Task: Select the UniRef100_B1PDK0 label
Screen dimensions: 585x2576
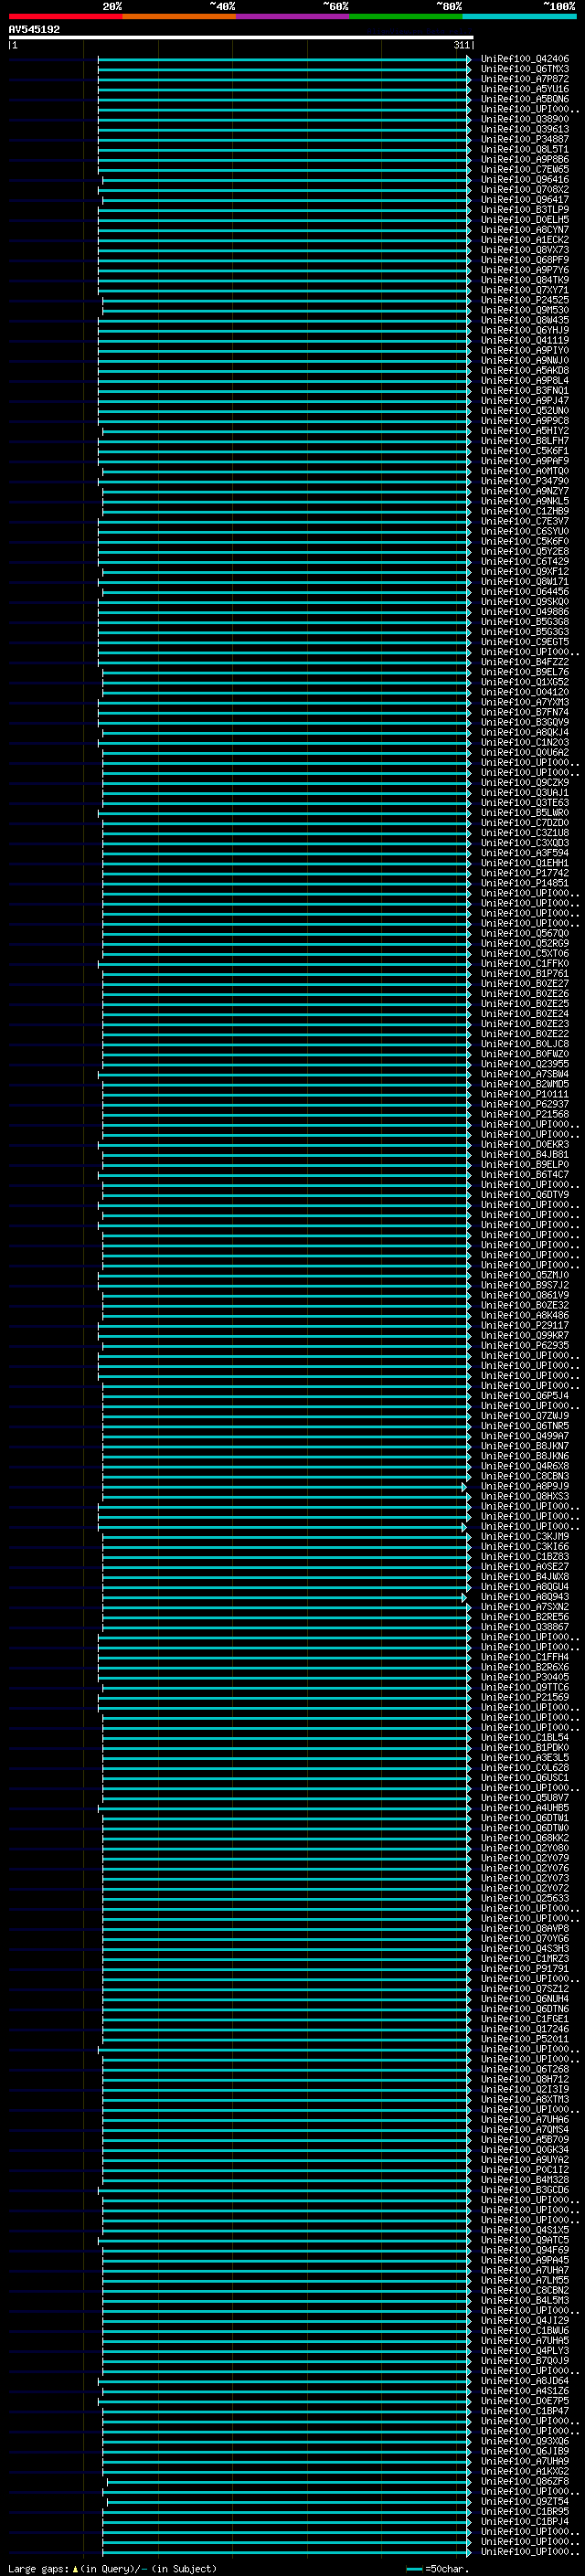Action: pyautogui.click(x=525, y=1748)
